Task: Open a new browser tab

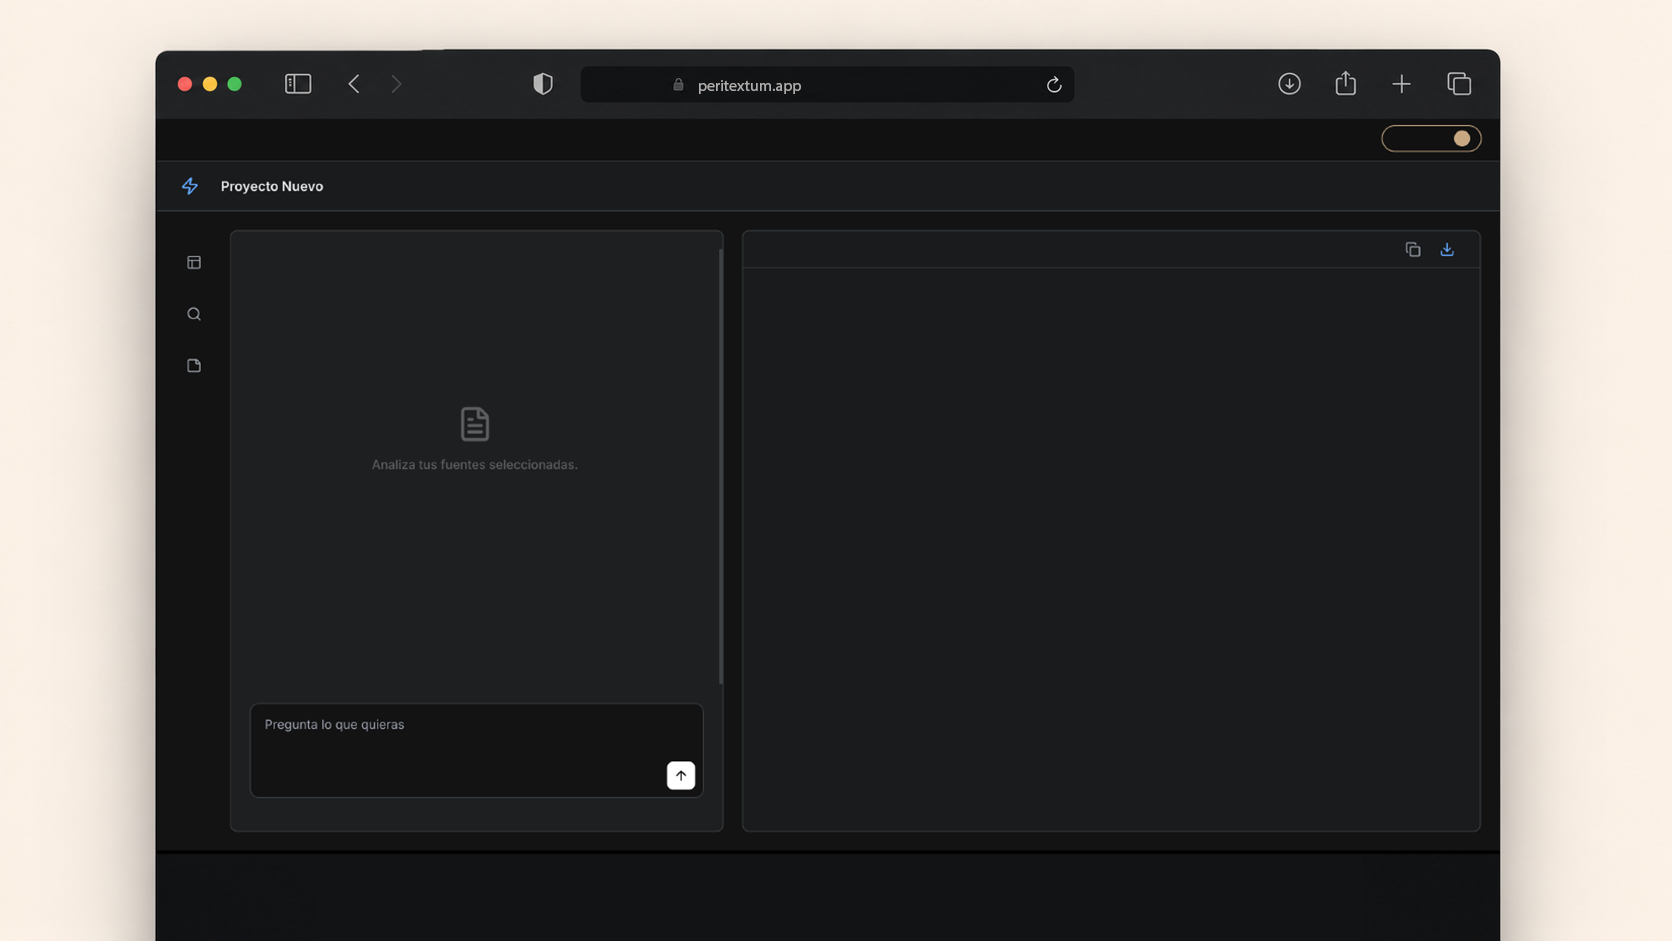Action: coord(1402,84)
